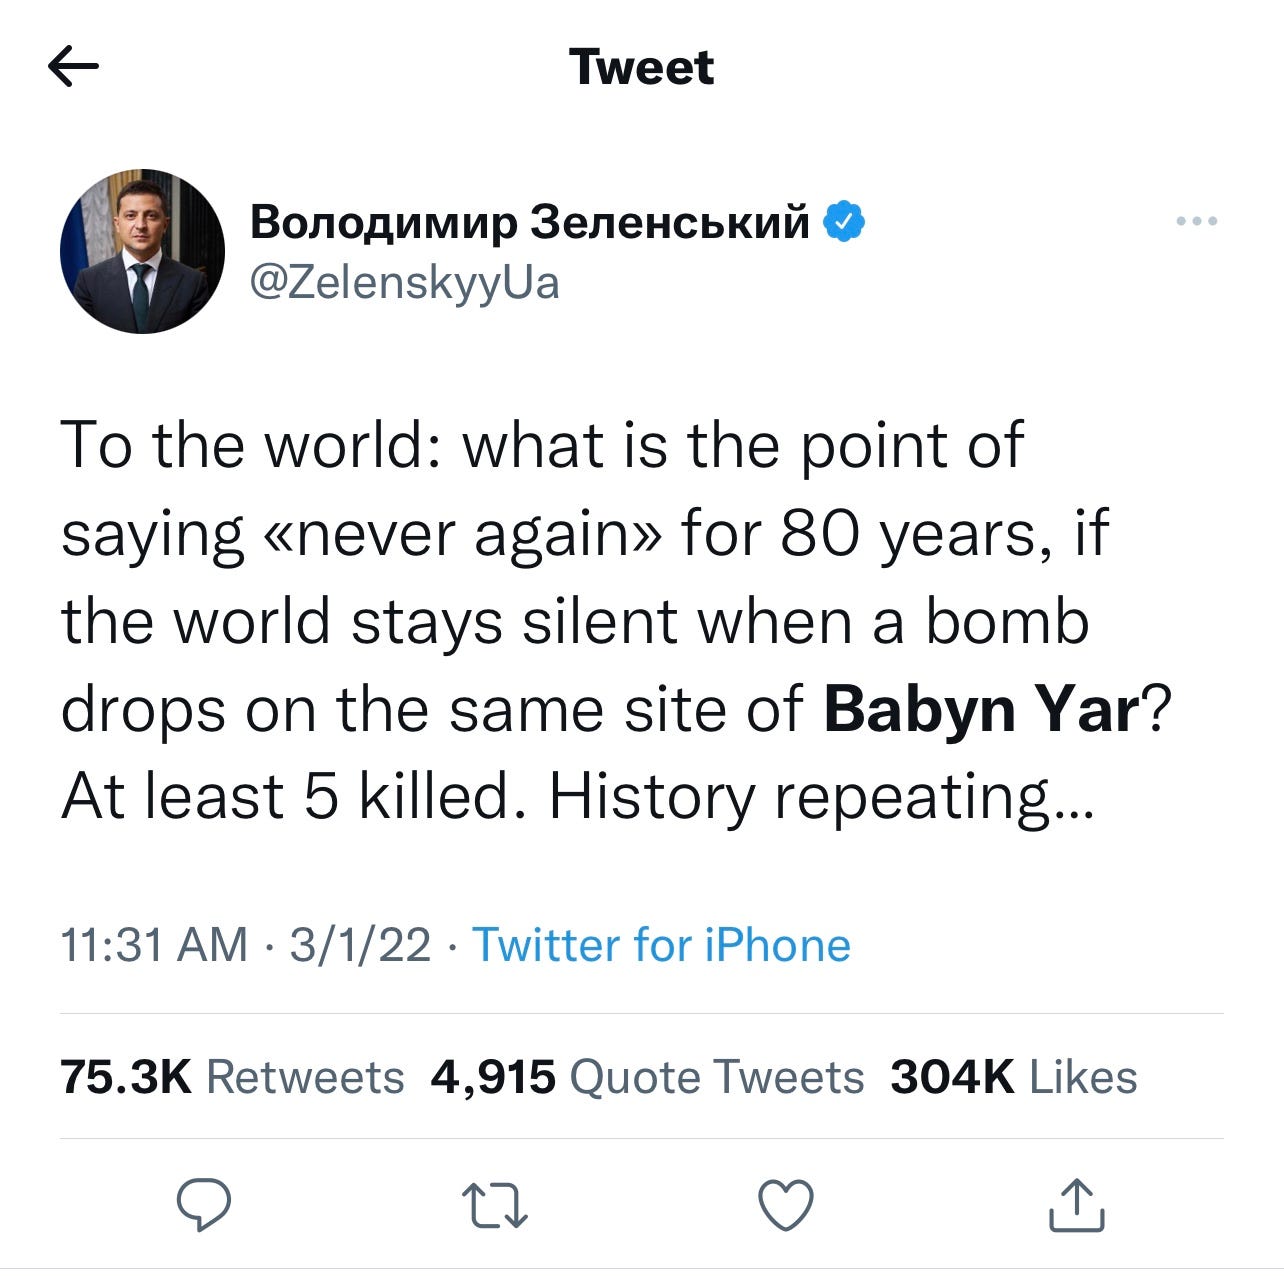View the 75.3K Retweets list

(232, 1077)
